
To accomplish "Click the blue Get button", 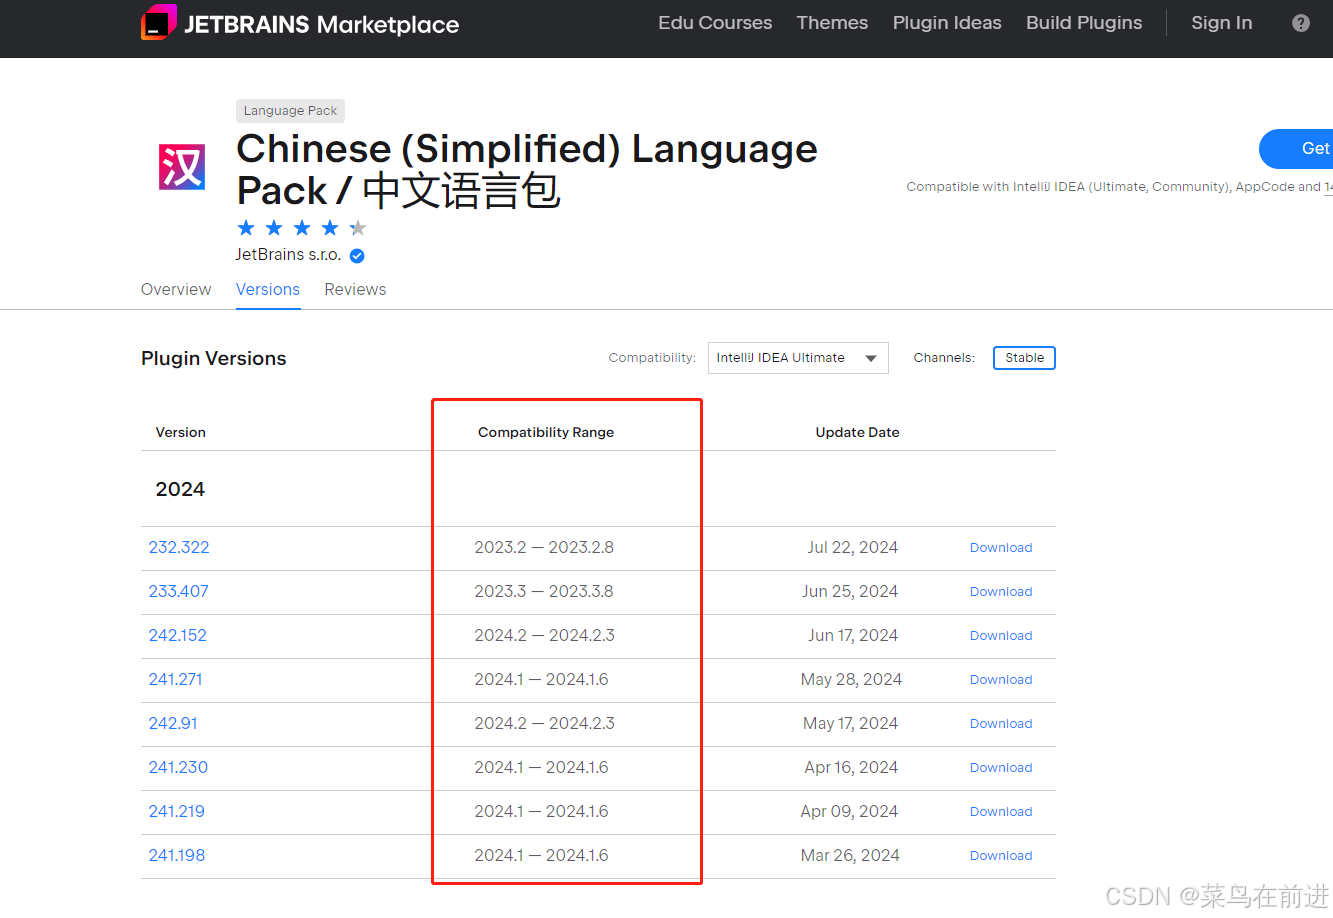I will point(1297,149).
